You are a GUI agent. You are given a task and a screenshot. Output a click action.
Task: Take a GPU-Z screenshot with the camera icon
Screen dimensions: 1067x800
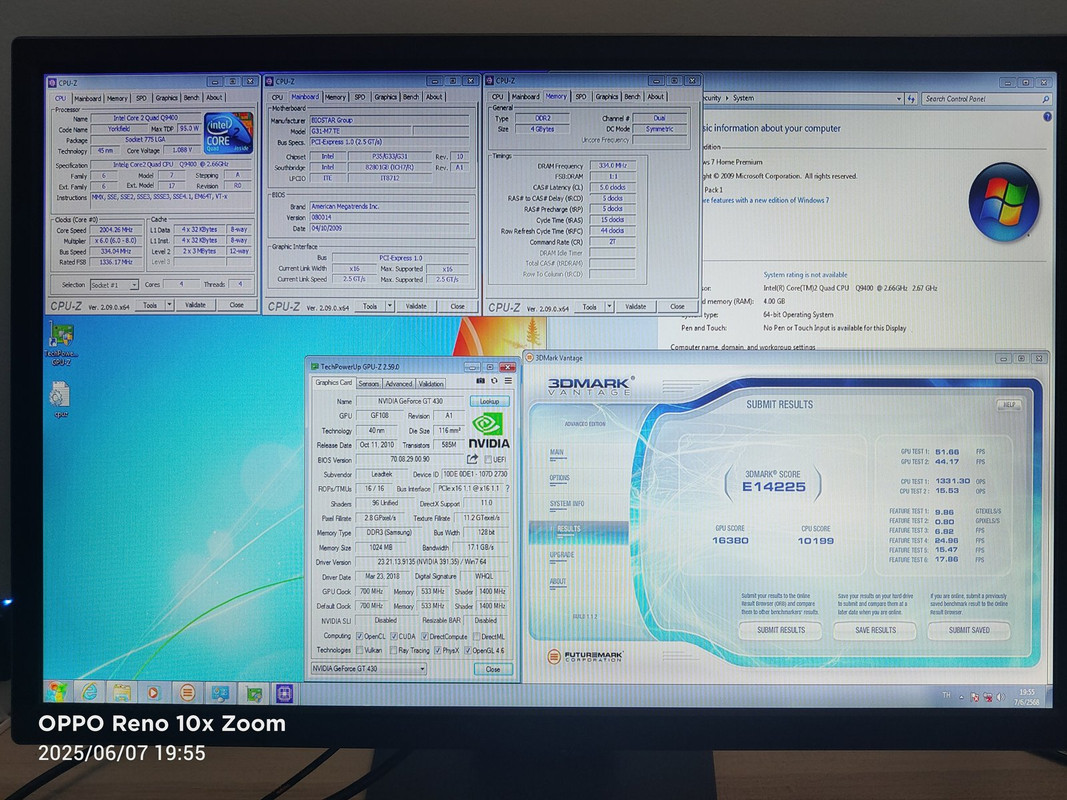click(x=480, y=381)
